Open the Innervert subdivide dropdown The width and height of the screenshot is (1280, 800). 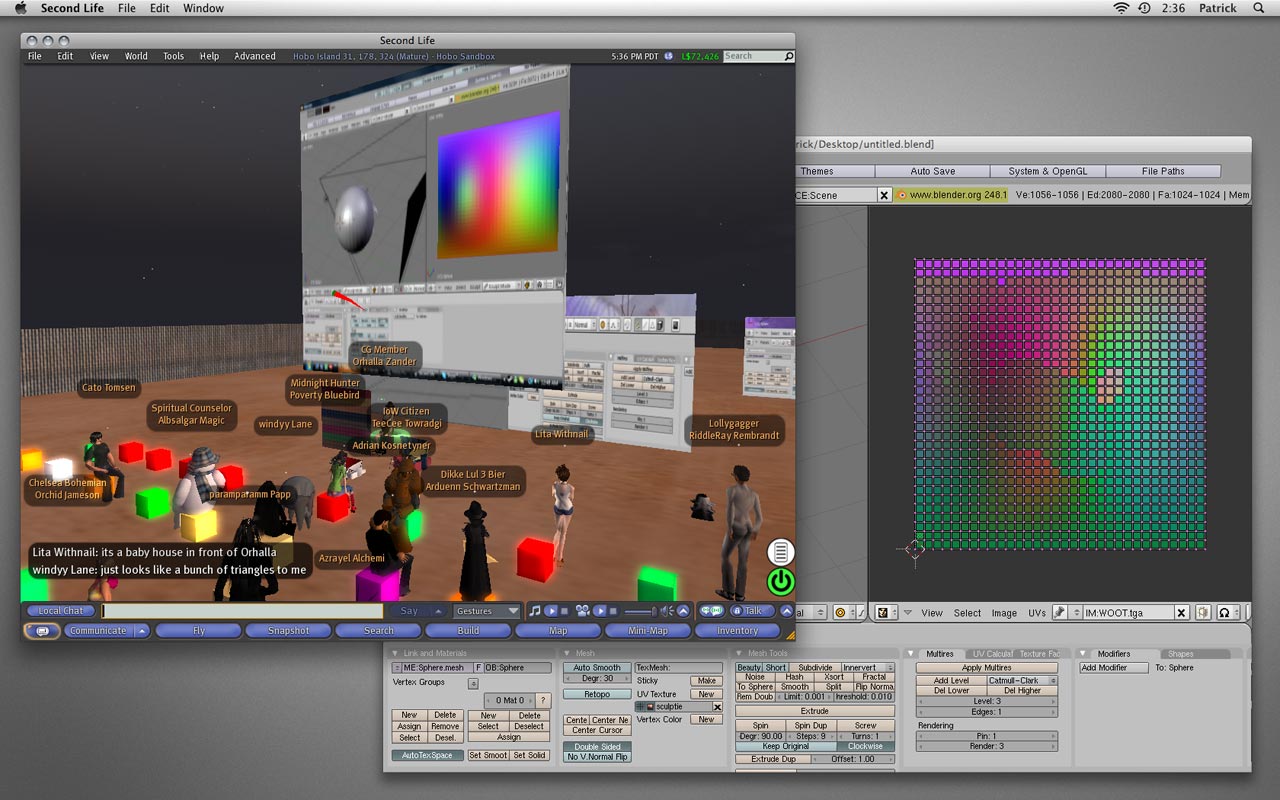[867, 668]
